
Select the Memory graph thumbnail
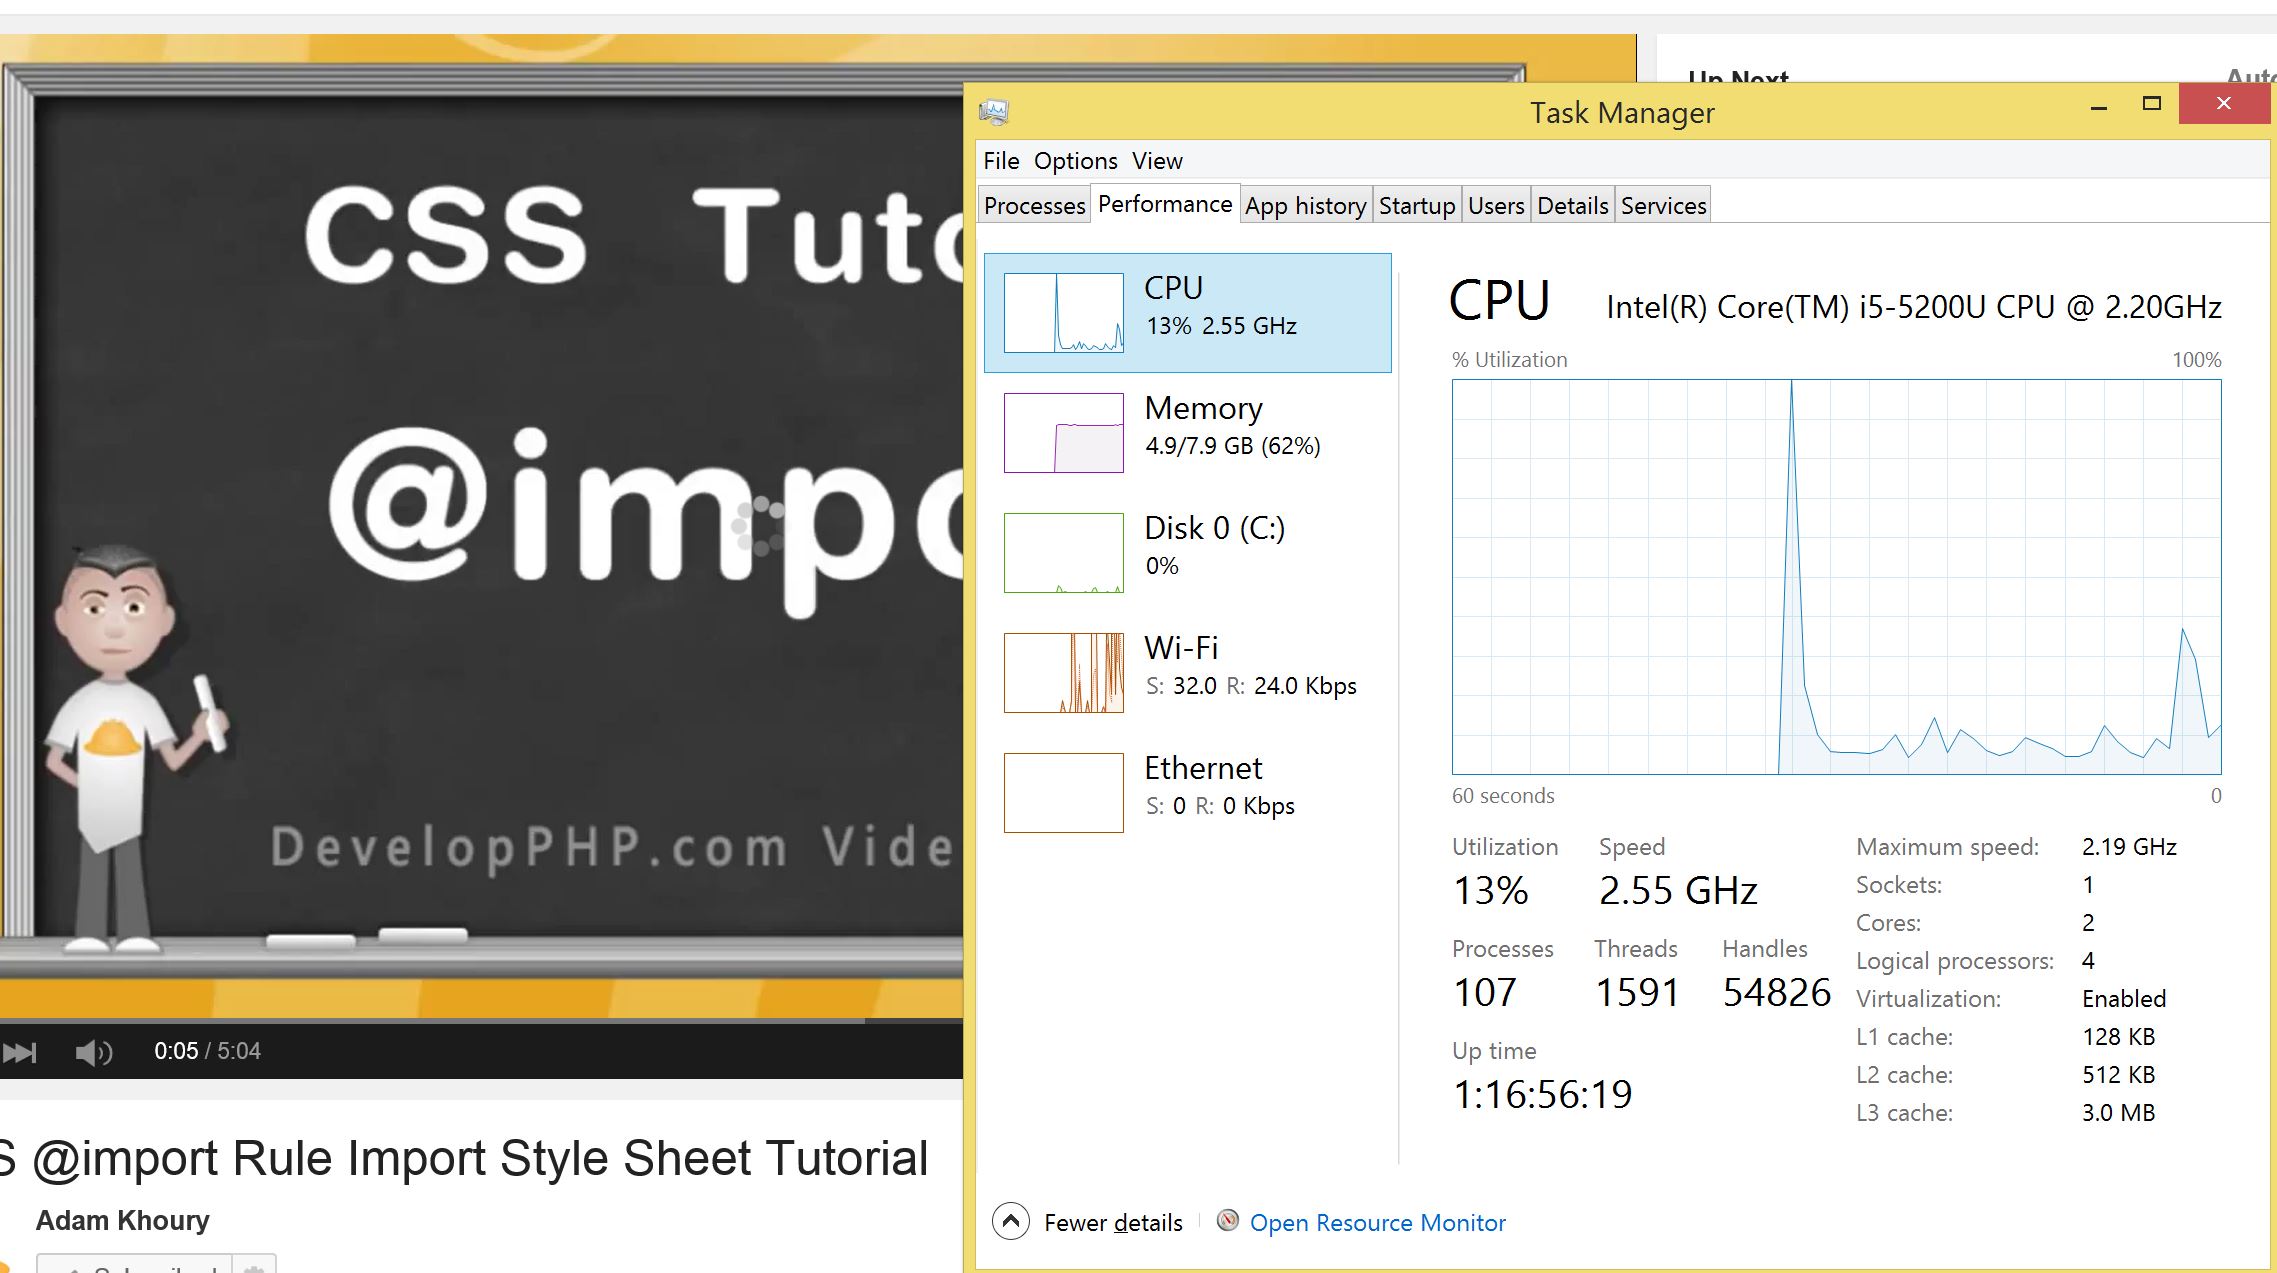[1063, 432]
